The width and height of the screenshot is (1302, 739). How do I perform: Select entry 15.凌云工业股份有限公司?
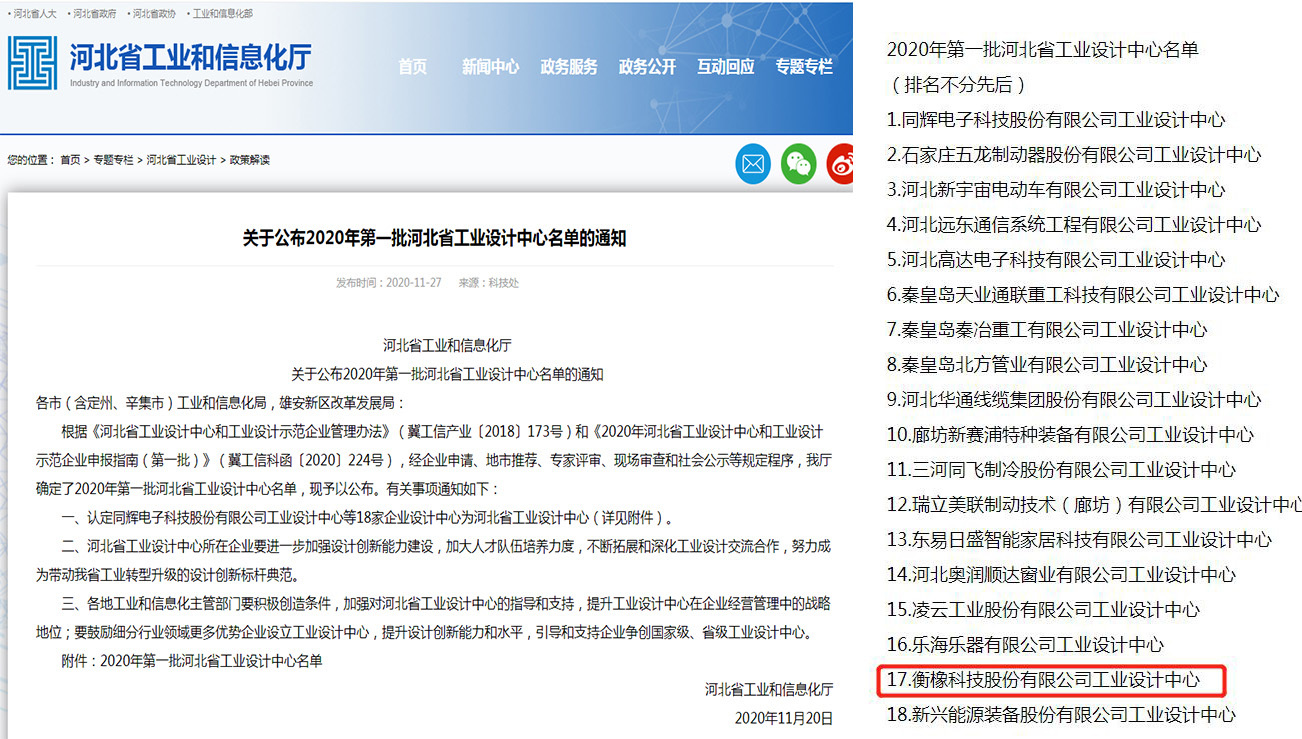(x=1043, y=609)
